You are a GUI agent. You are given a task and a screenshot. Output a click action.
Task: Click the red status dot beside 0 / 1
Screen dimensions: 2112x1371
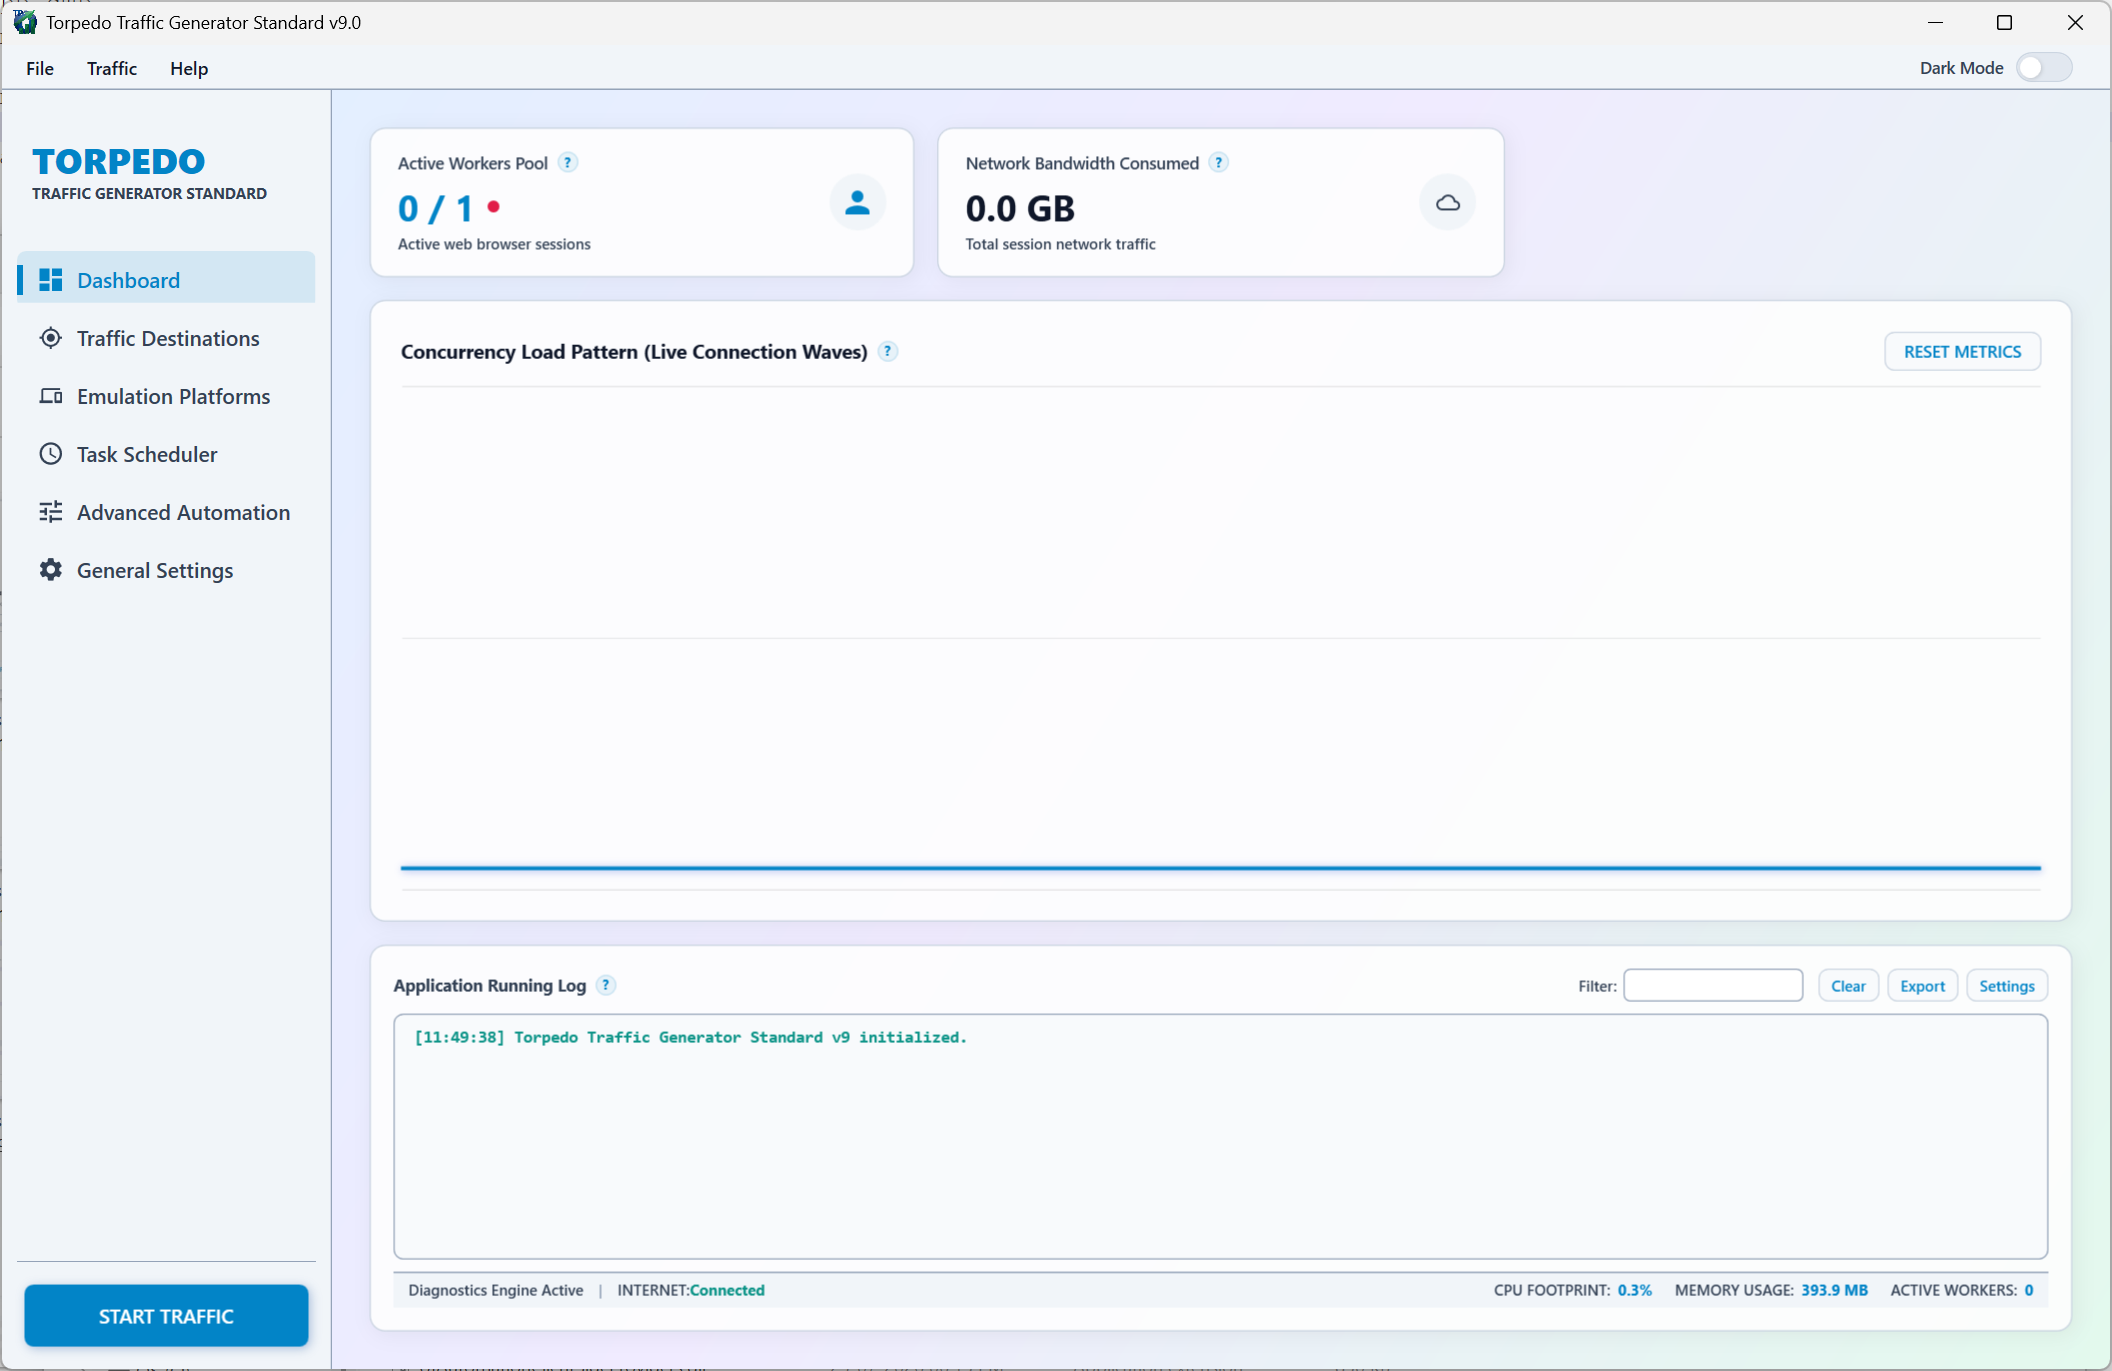pos(493,207)
